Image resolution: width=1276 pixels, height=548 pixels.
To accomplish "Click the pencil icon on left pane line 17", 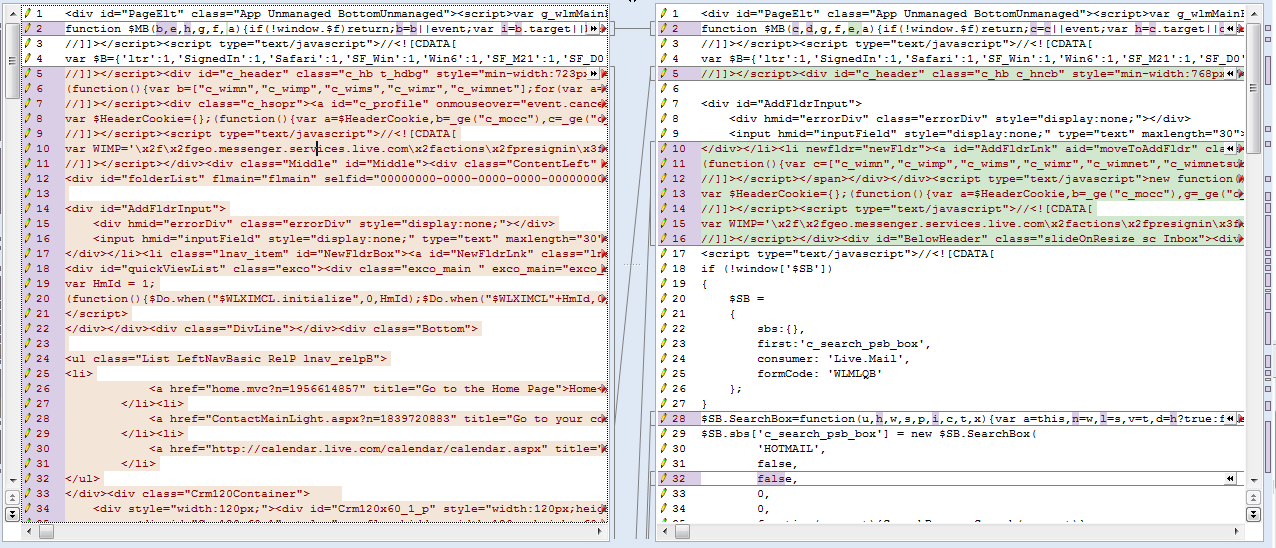I will (x=27, y=253).
